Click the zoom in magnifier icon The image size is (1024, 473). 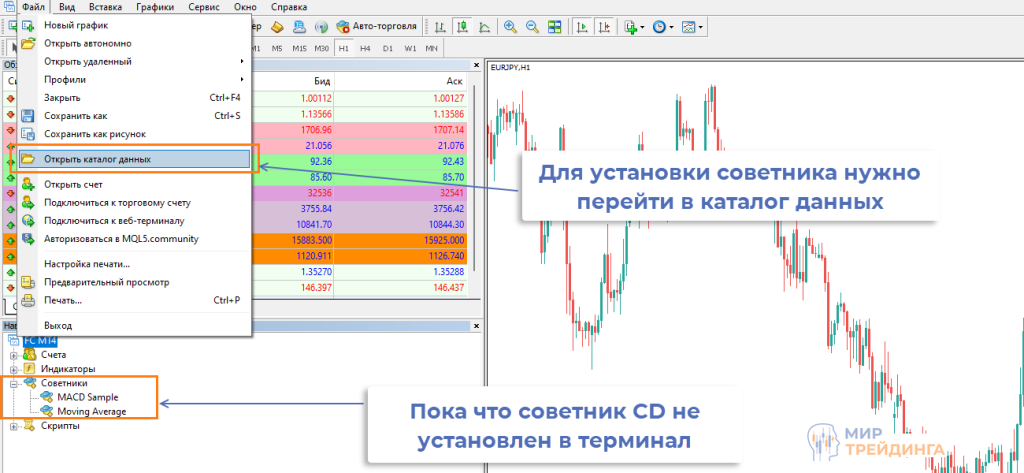coord(510,27)
